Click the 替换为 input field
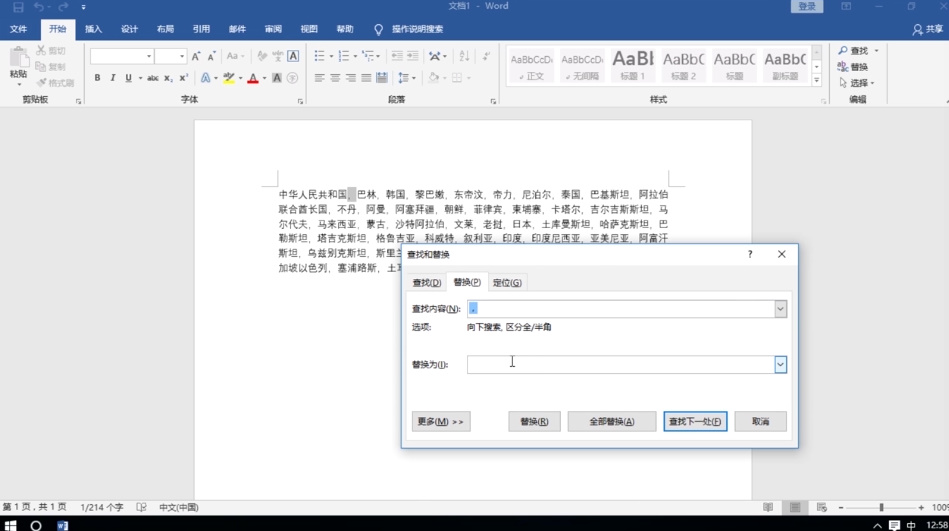Image resolution: width=949 pixels, height=531 pixels. click(x=620, y=364)
